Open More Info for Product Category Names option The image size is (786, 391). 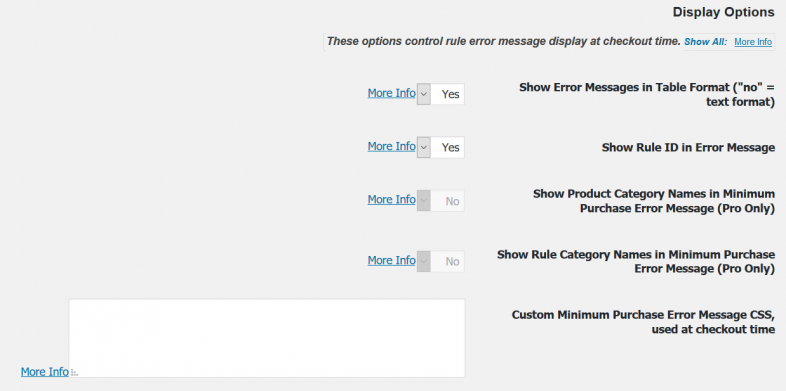[x=391, y=200]
